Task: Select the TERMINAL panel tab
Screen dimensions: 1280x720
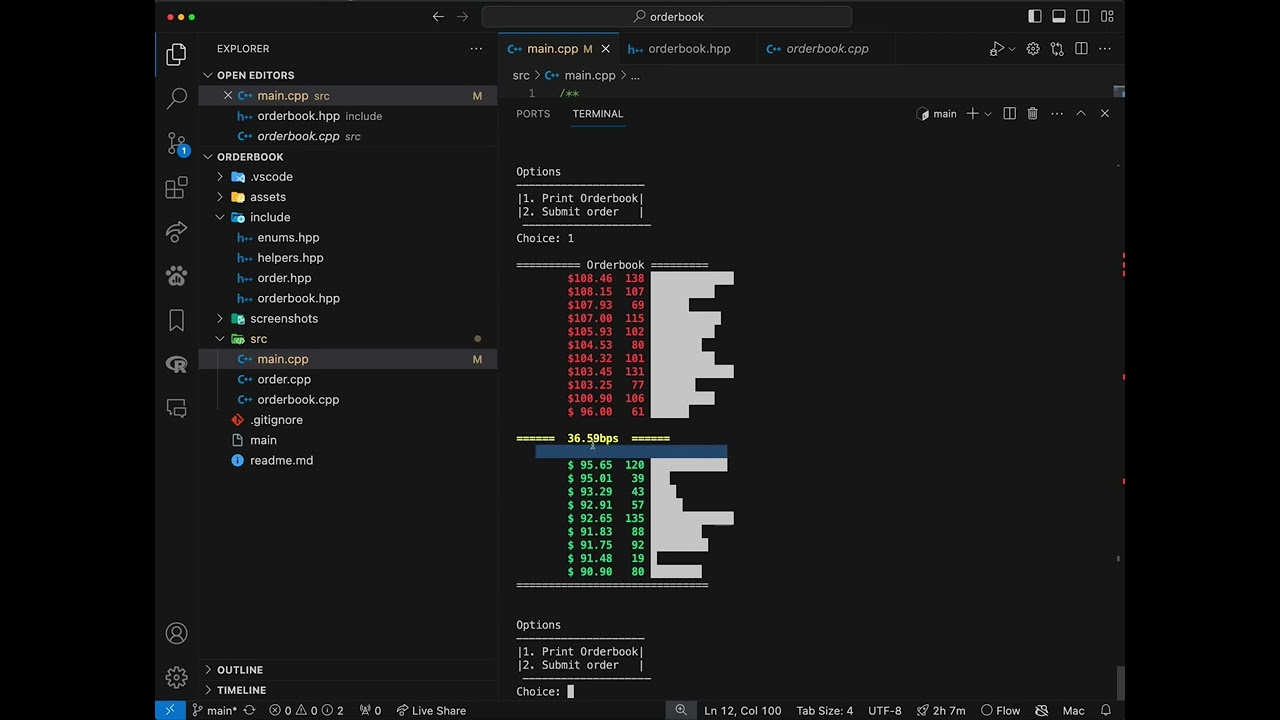Action: click(597, 114)
